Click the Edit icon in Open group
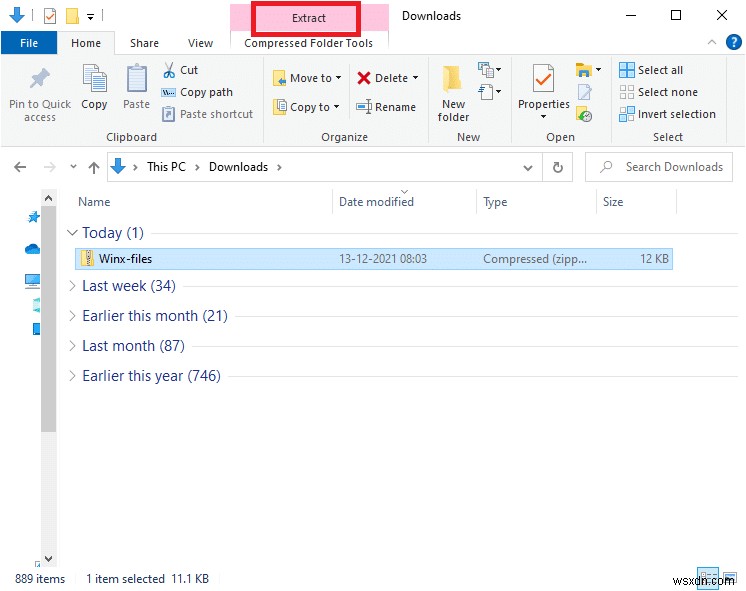 click(584, 92)
